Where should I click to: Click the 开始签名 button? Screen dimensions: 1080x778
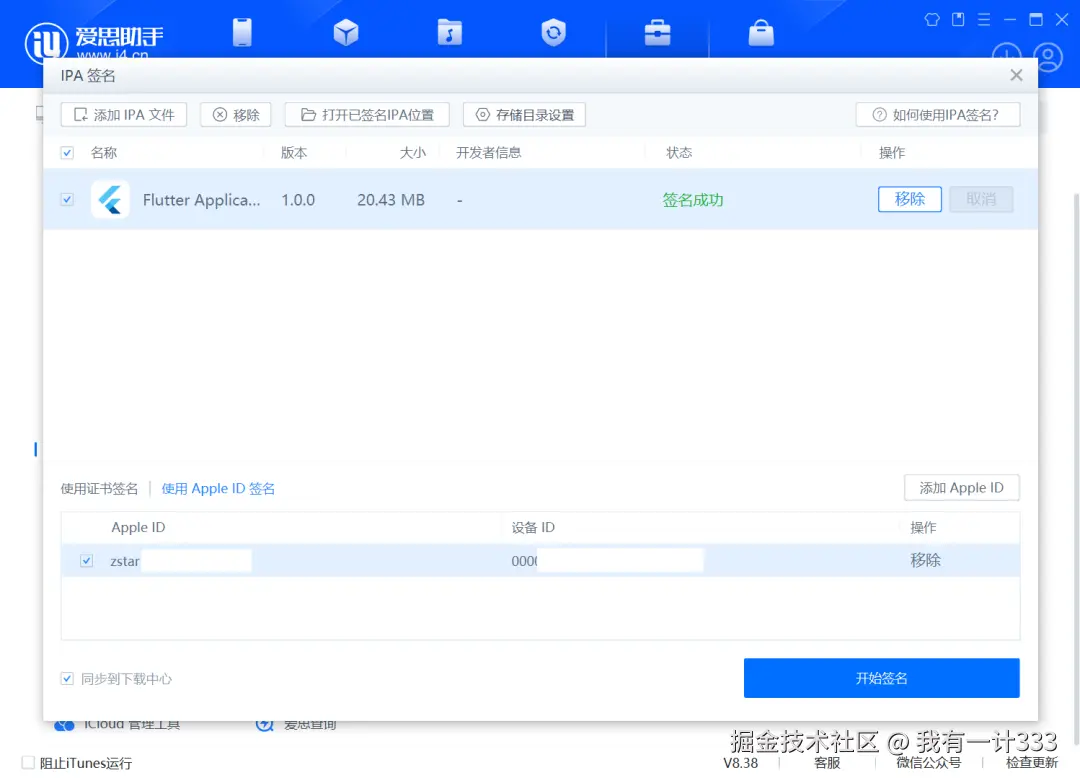click(x=882, y=678)
